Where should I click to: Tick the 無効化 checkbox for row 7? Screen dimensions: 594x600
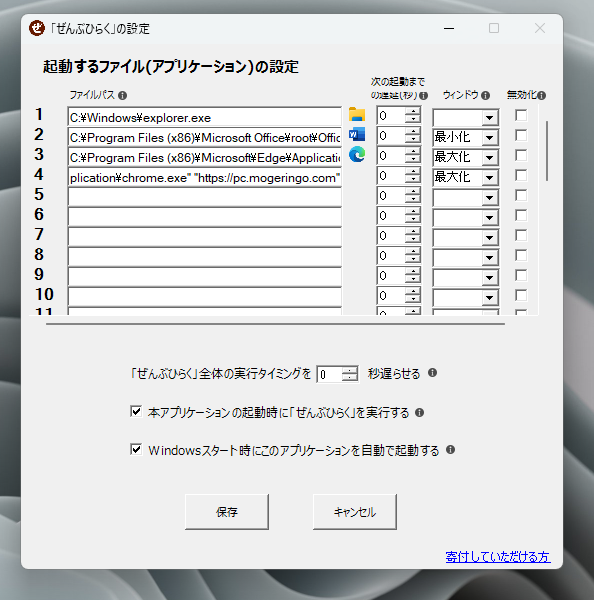(521, 235)
